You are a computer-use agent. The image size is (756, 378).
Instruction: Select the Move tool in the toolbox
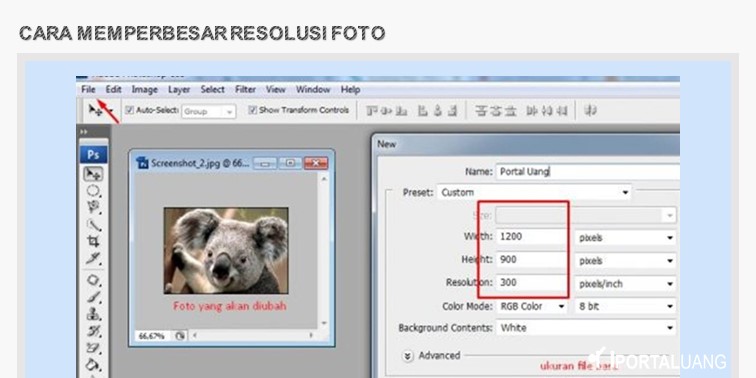coord(93,174)
